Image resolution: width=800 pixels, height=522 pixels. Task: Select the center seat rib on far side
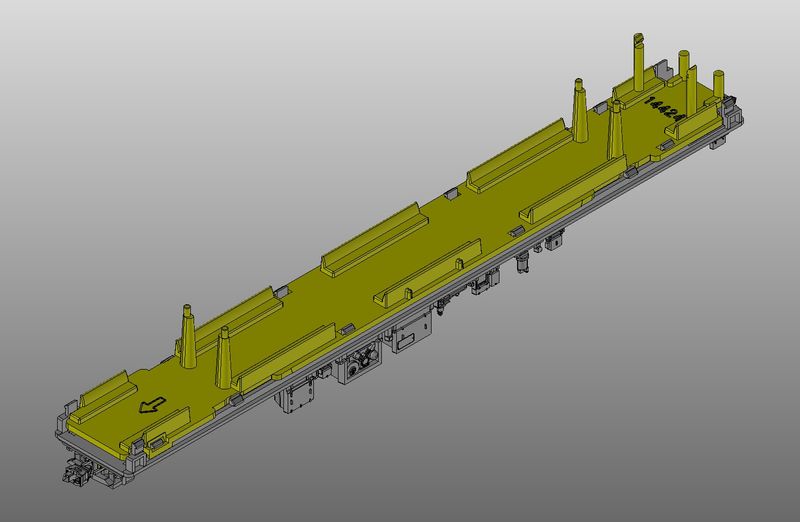[x=372, y=236]
